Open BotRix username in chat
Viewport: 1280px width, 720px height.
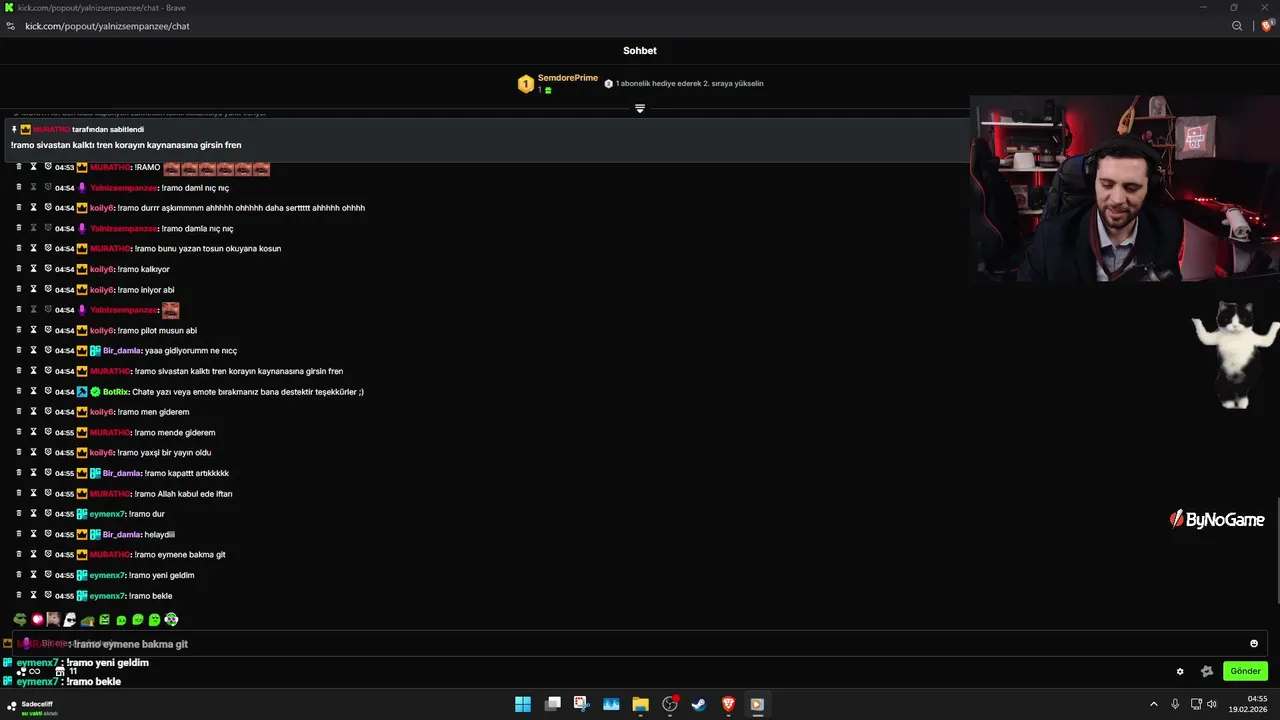click(115, 391)
